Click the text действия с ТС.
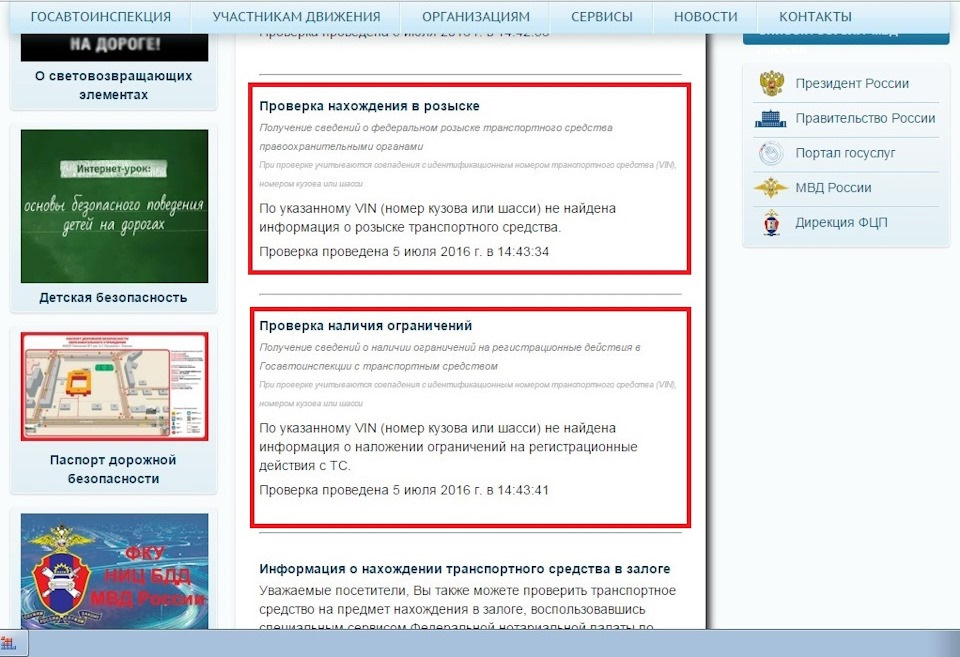This screenshot has height=657, width=960. click(305, 465)
